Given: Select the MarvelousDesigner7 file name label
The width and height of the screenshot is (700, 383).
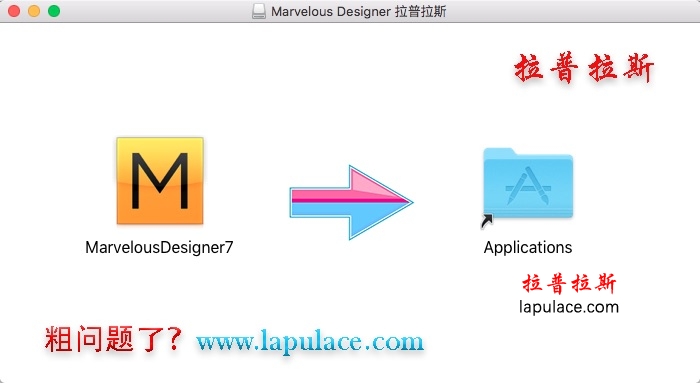Looking at the screenshot, I should [159, 247].
